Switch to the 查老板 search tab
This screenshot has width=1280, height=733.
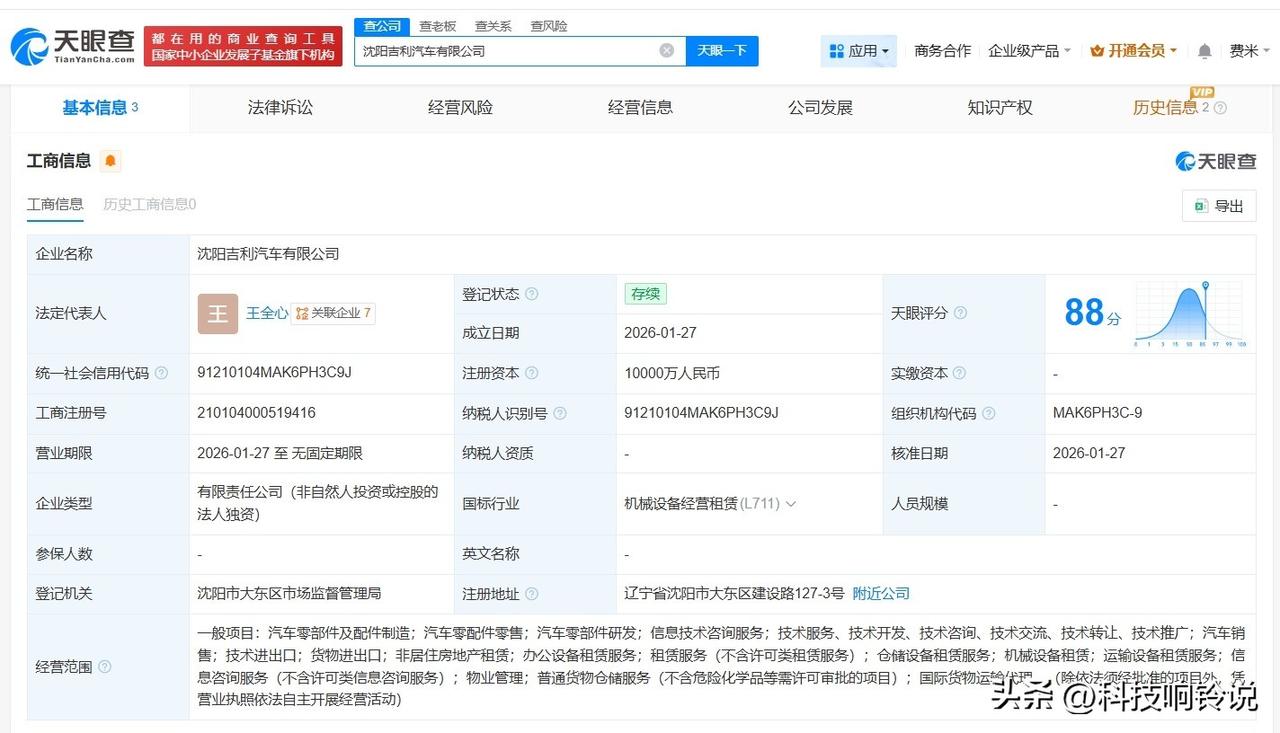(x=437, y=26)
